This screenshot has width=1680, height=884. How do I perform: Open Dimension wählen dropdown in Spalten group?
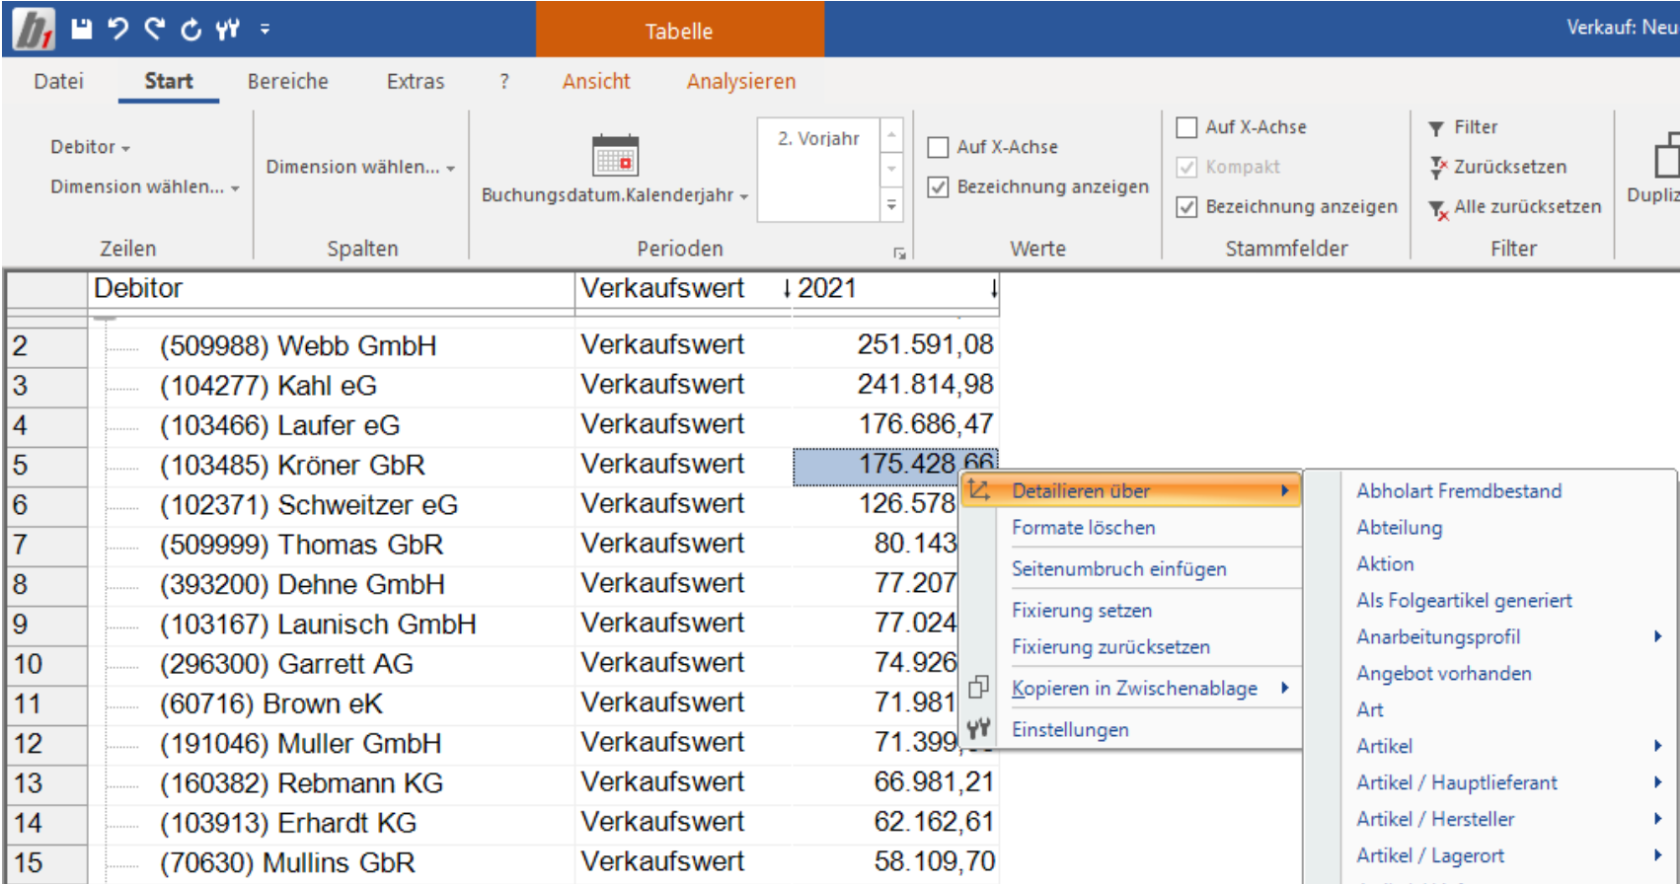pyautogui.click(x=360, y=167)
